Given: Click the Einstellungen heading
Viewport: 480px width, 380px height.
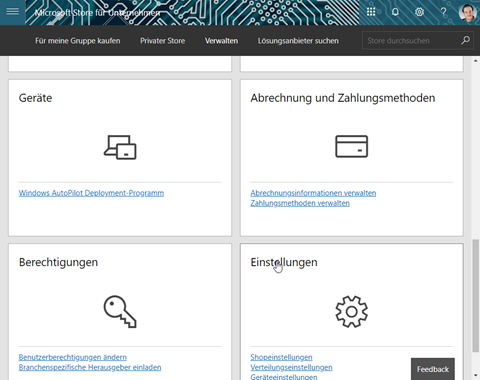Looking at the screenshot, I should tap(284, 262).
